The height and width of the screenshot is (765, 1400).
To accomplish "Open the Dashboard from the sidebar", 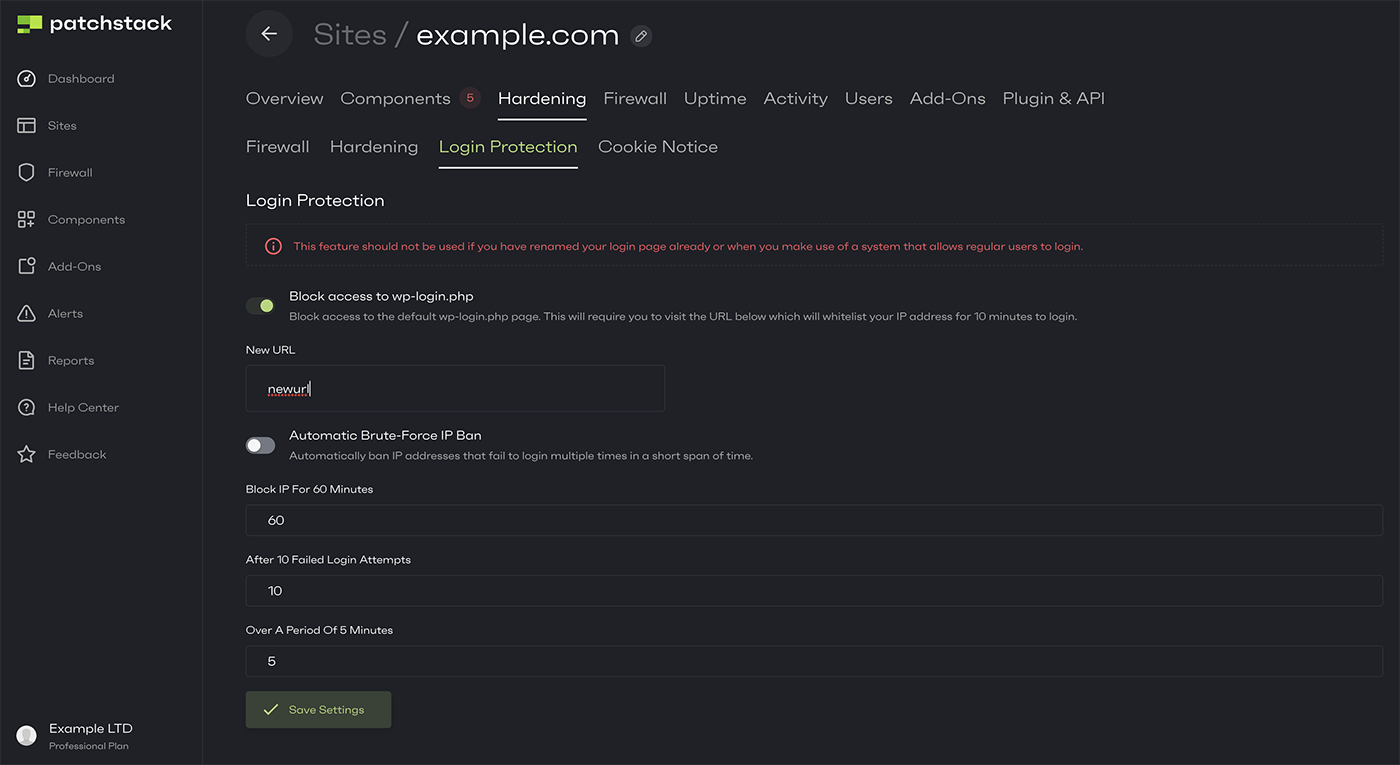I will [81, 78].
